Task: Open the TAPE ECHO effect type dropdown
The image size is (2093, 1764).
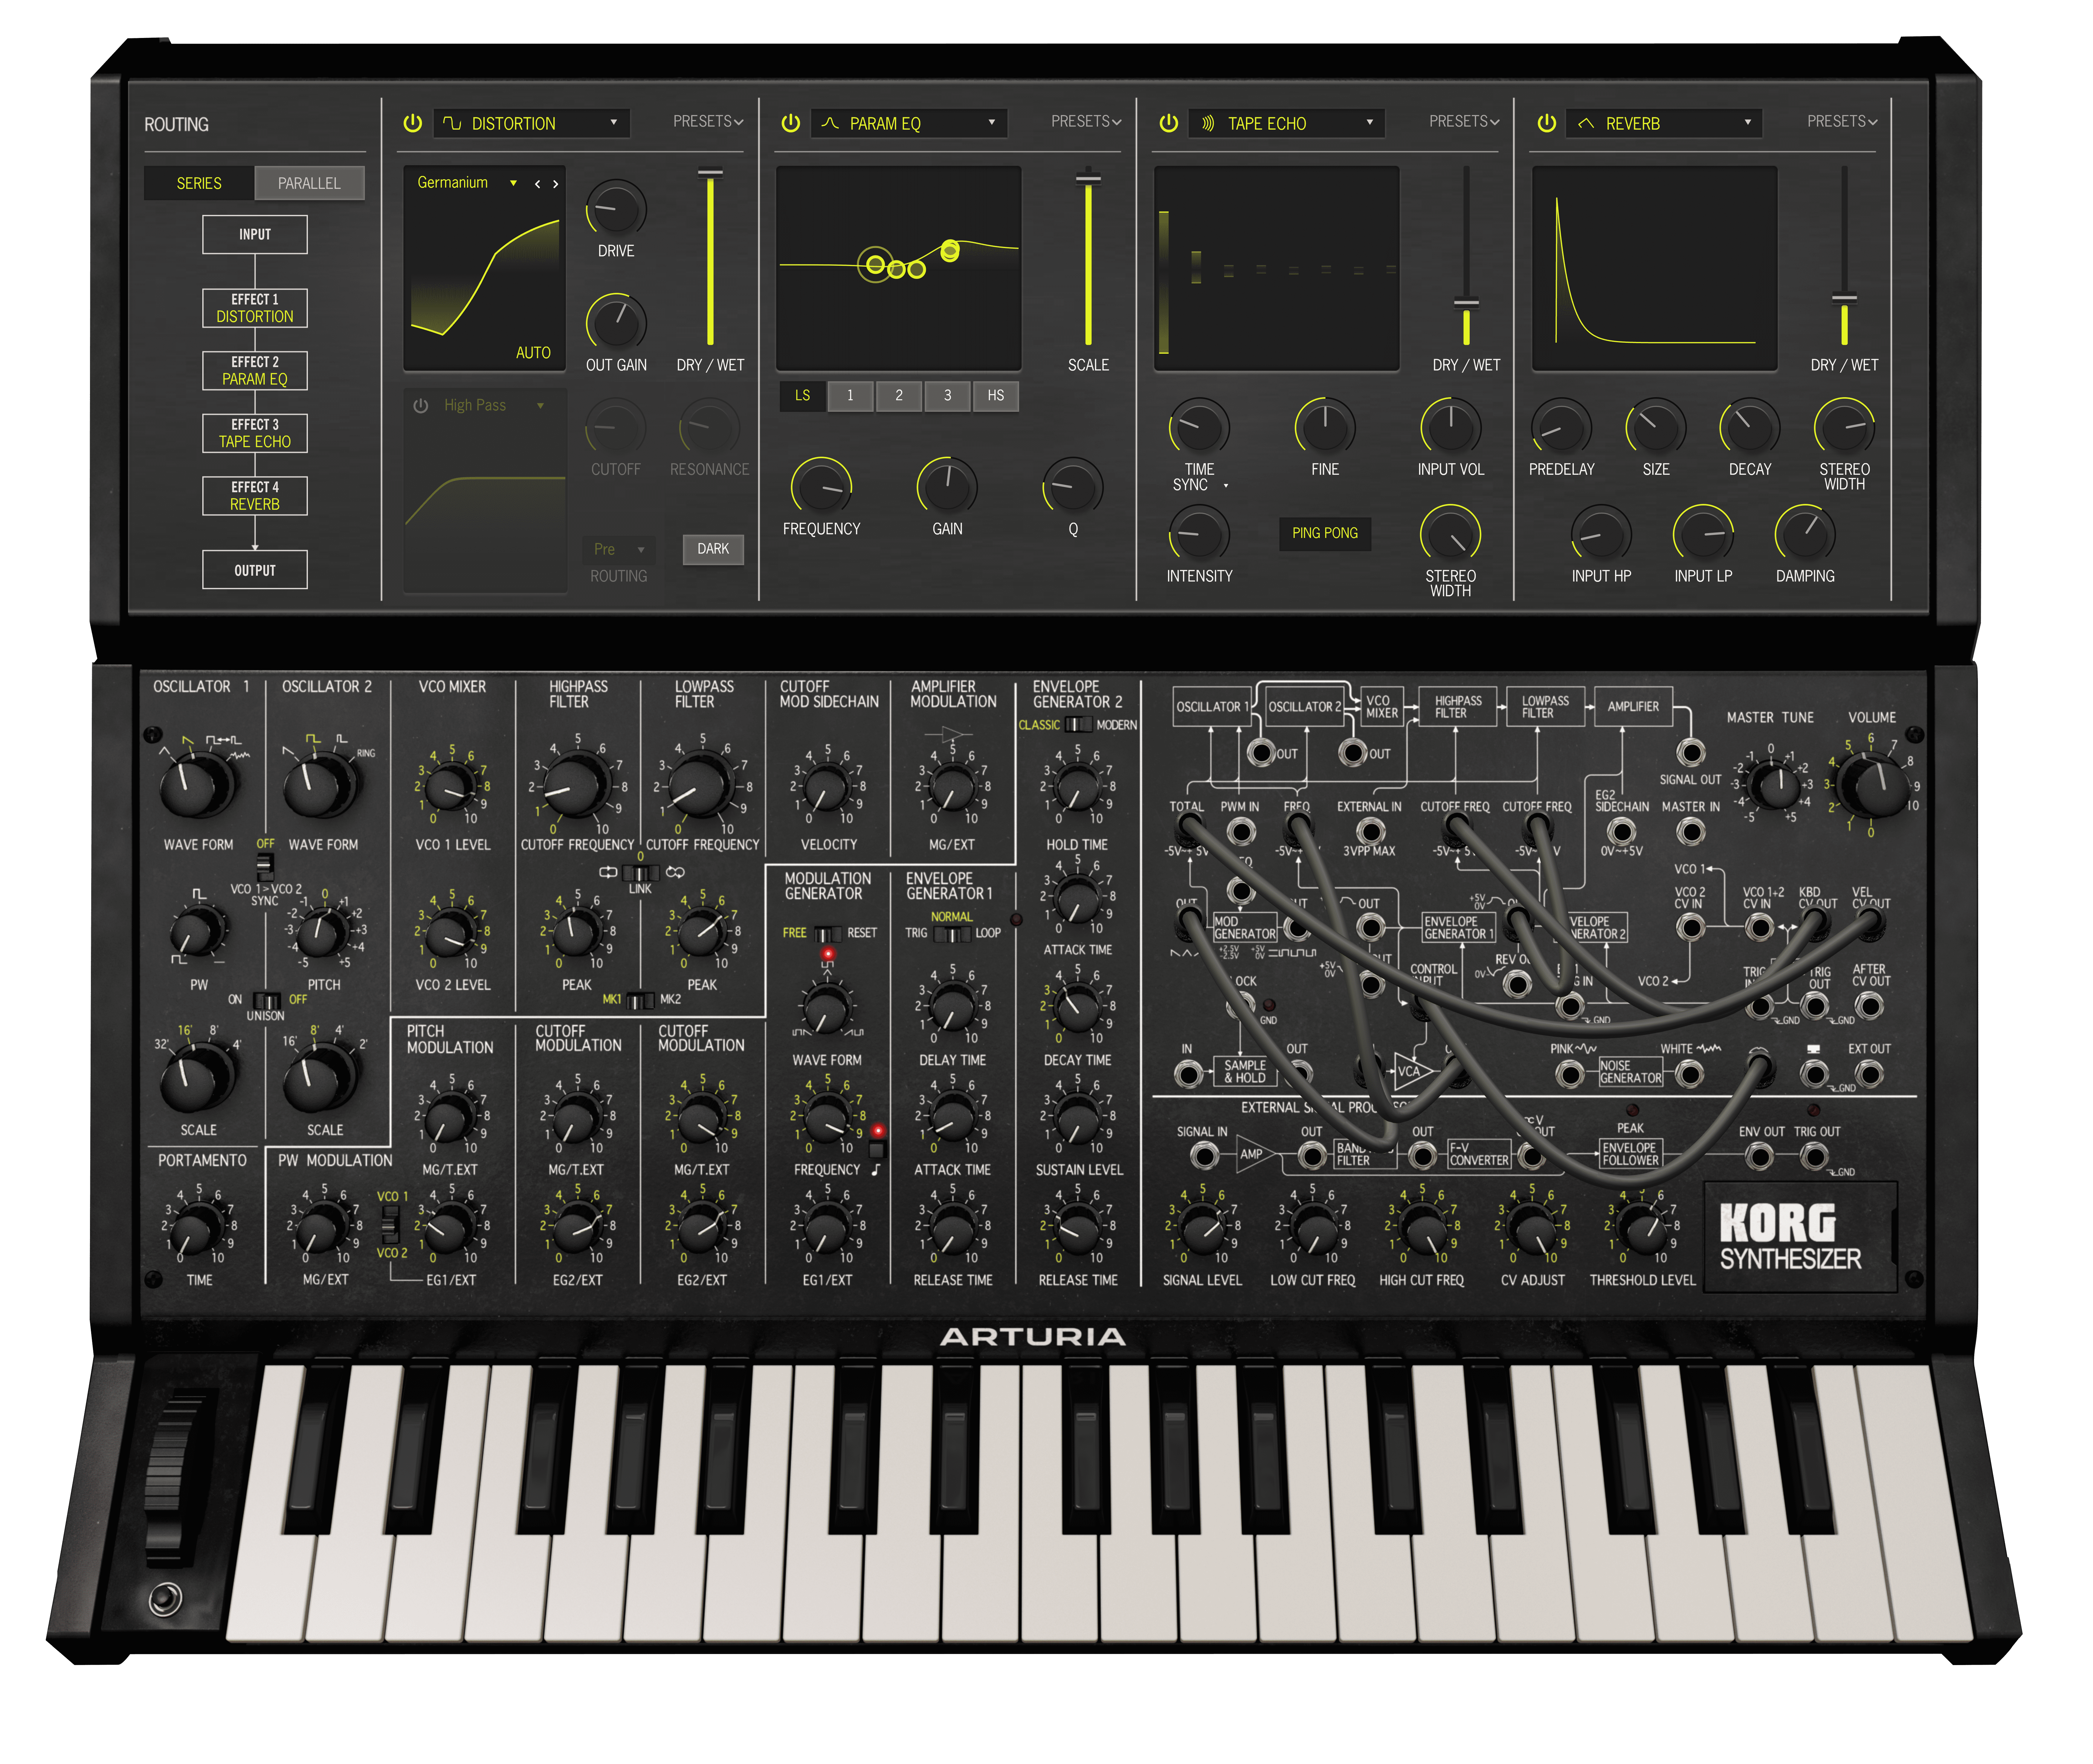Action: click(1287, 123)
